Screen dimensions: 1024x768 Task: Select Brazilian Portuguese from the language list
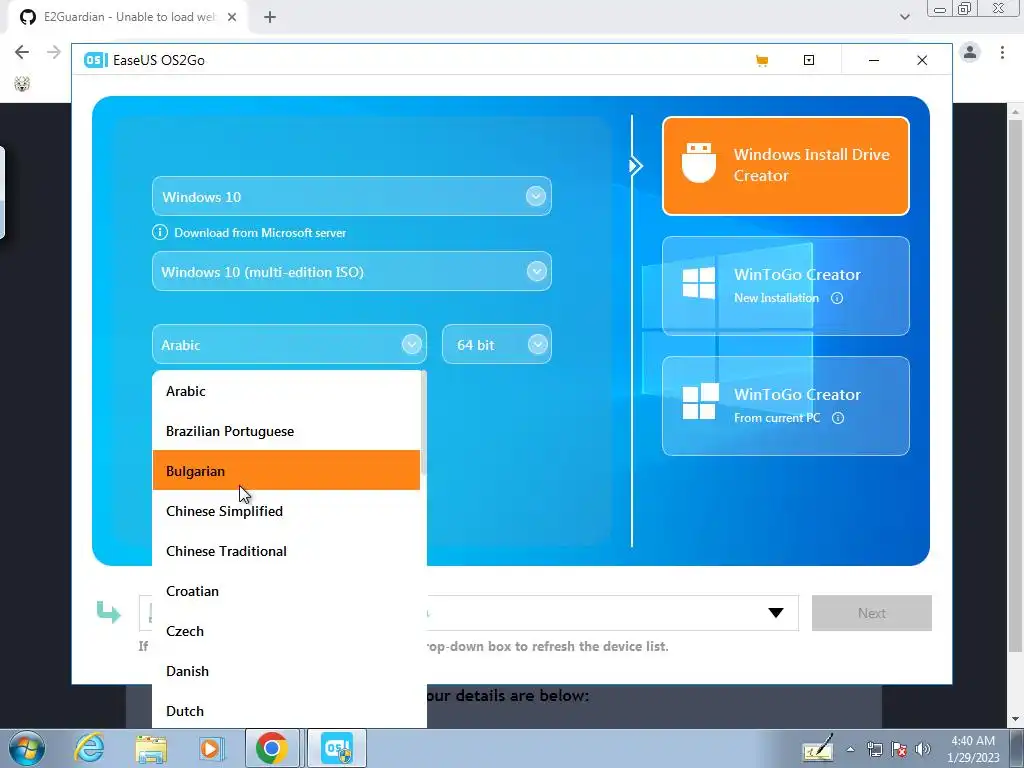(286, 431)
